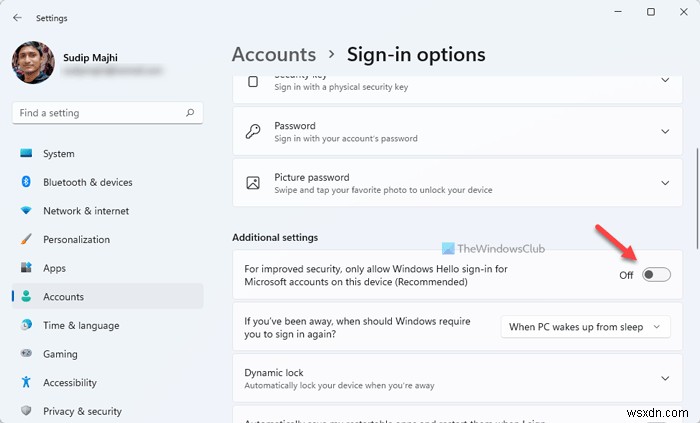This screenshot has width=700, height=423.
Task: Click the vertical scrollbar thumb
Action: pyautogui.click(x=697, y=199)
